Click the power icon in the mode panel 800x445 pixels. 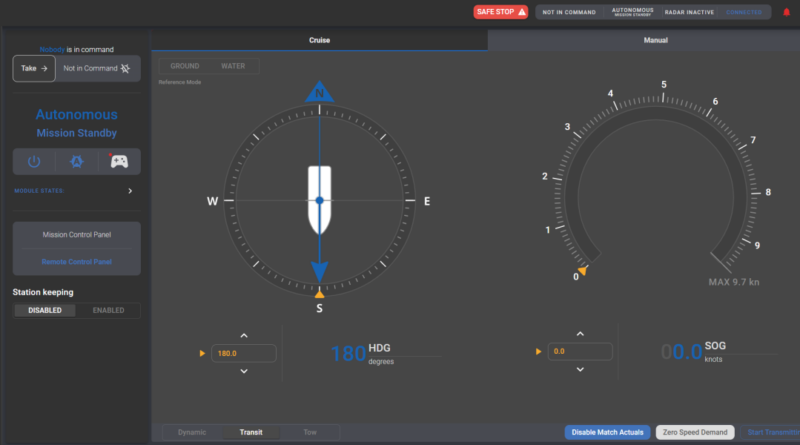[x=34, y=161]
